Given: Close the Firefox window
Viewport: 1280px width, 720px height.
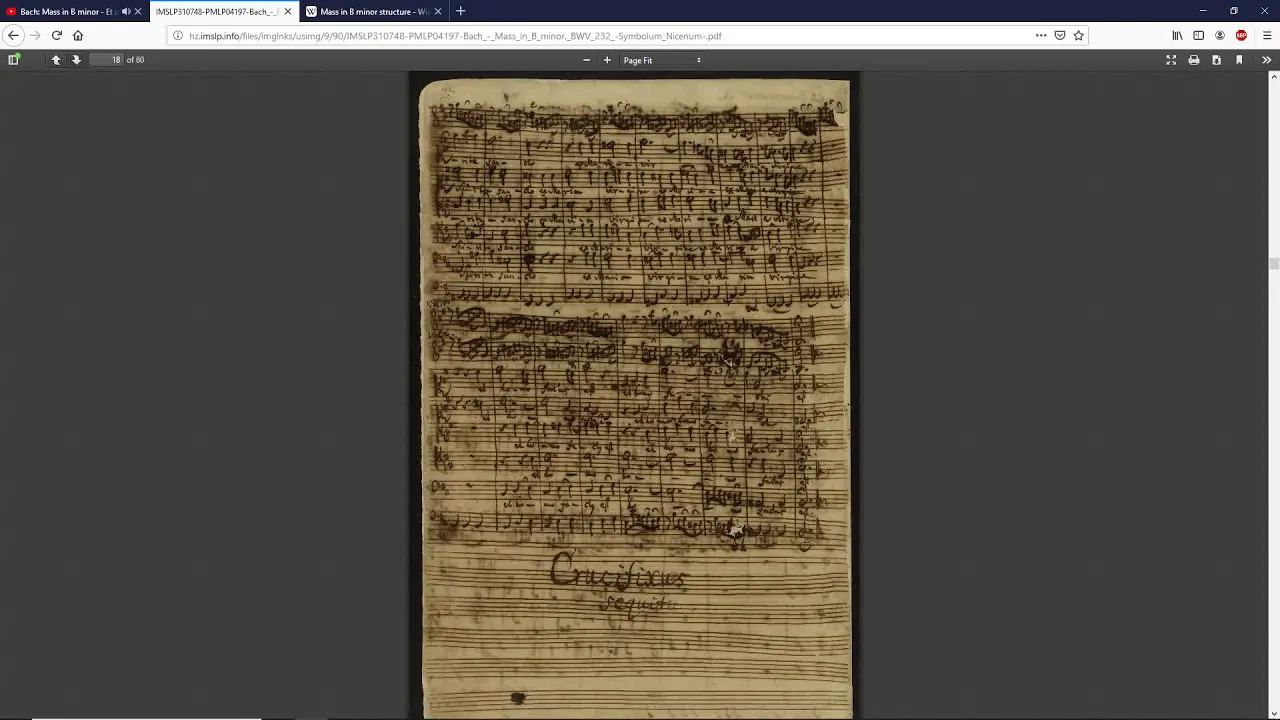Looking at the screenshot, I should (x=1264, y=11).
